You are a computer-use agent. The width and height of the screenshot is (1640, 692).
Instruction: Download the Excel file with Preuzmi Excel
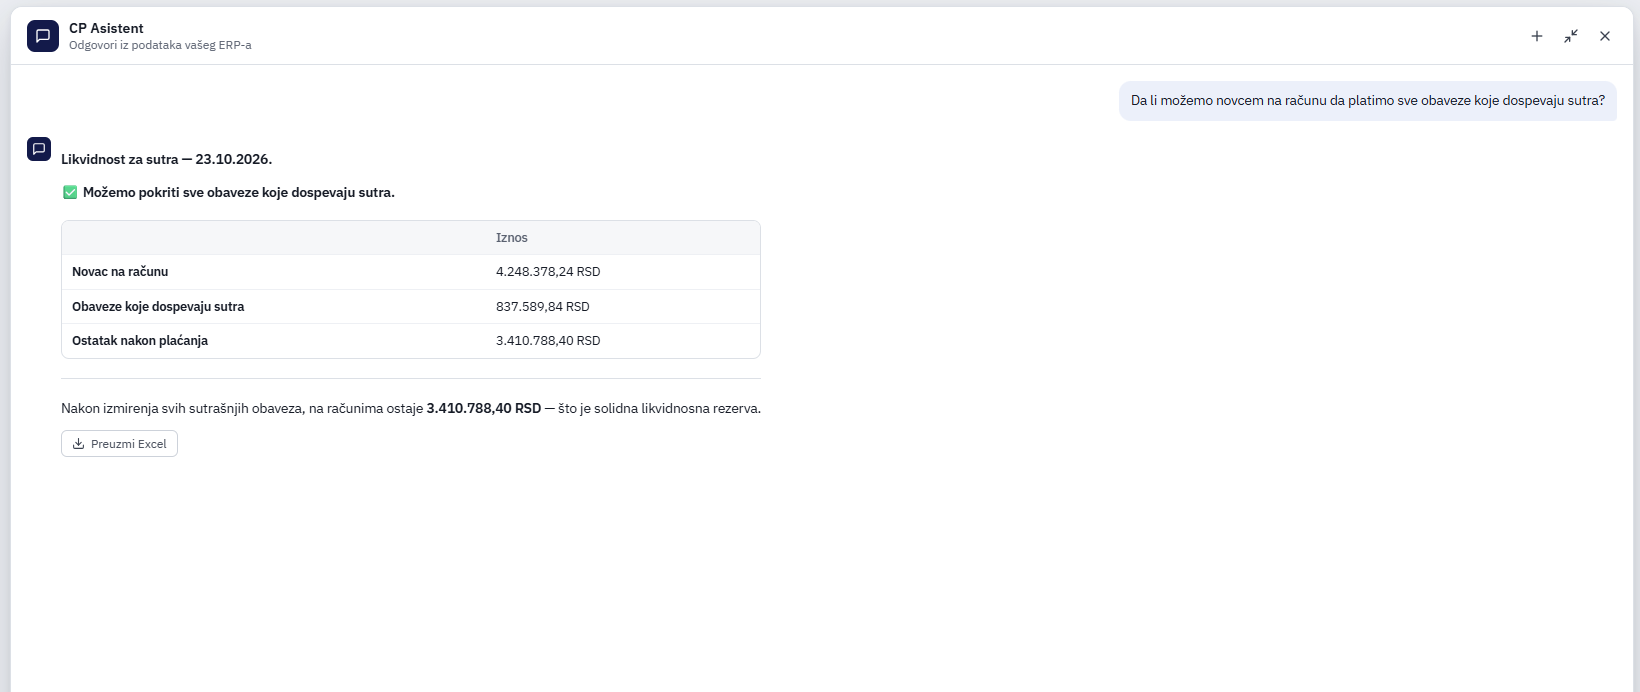click(119, 444)
